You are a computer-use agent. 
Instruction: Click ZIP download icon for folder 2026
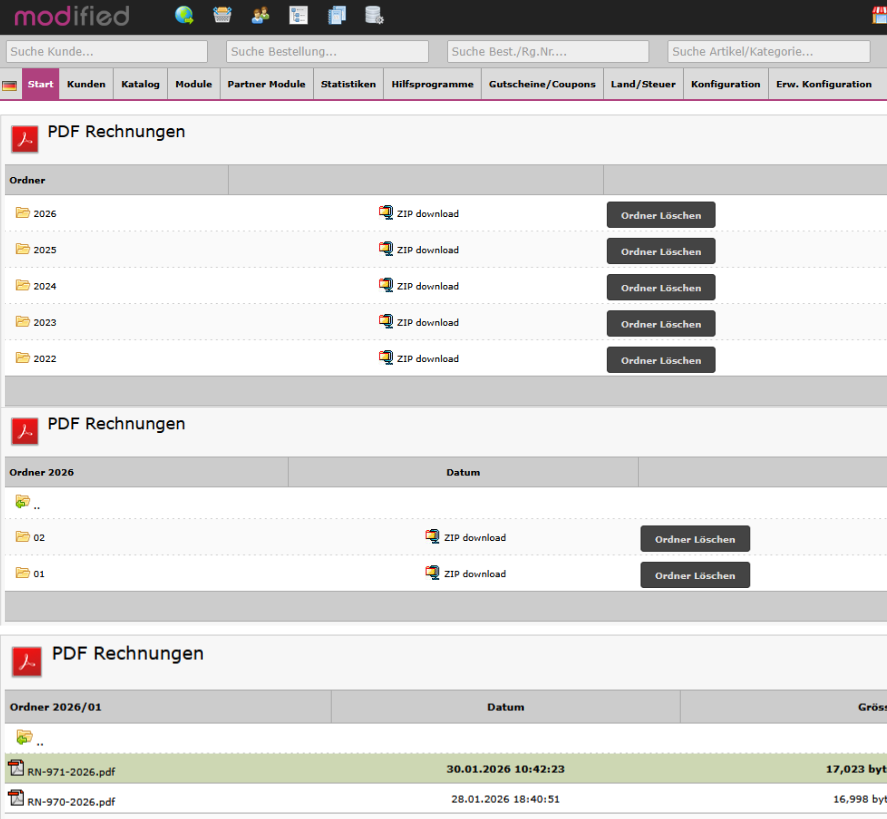[386, 213]
